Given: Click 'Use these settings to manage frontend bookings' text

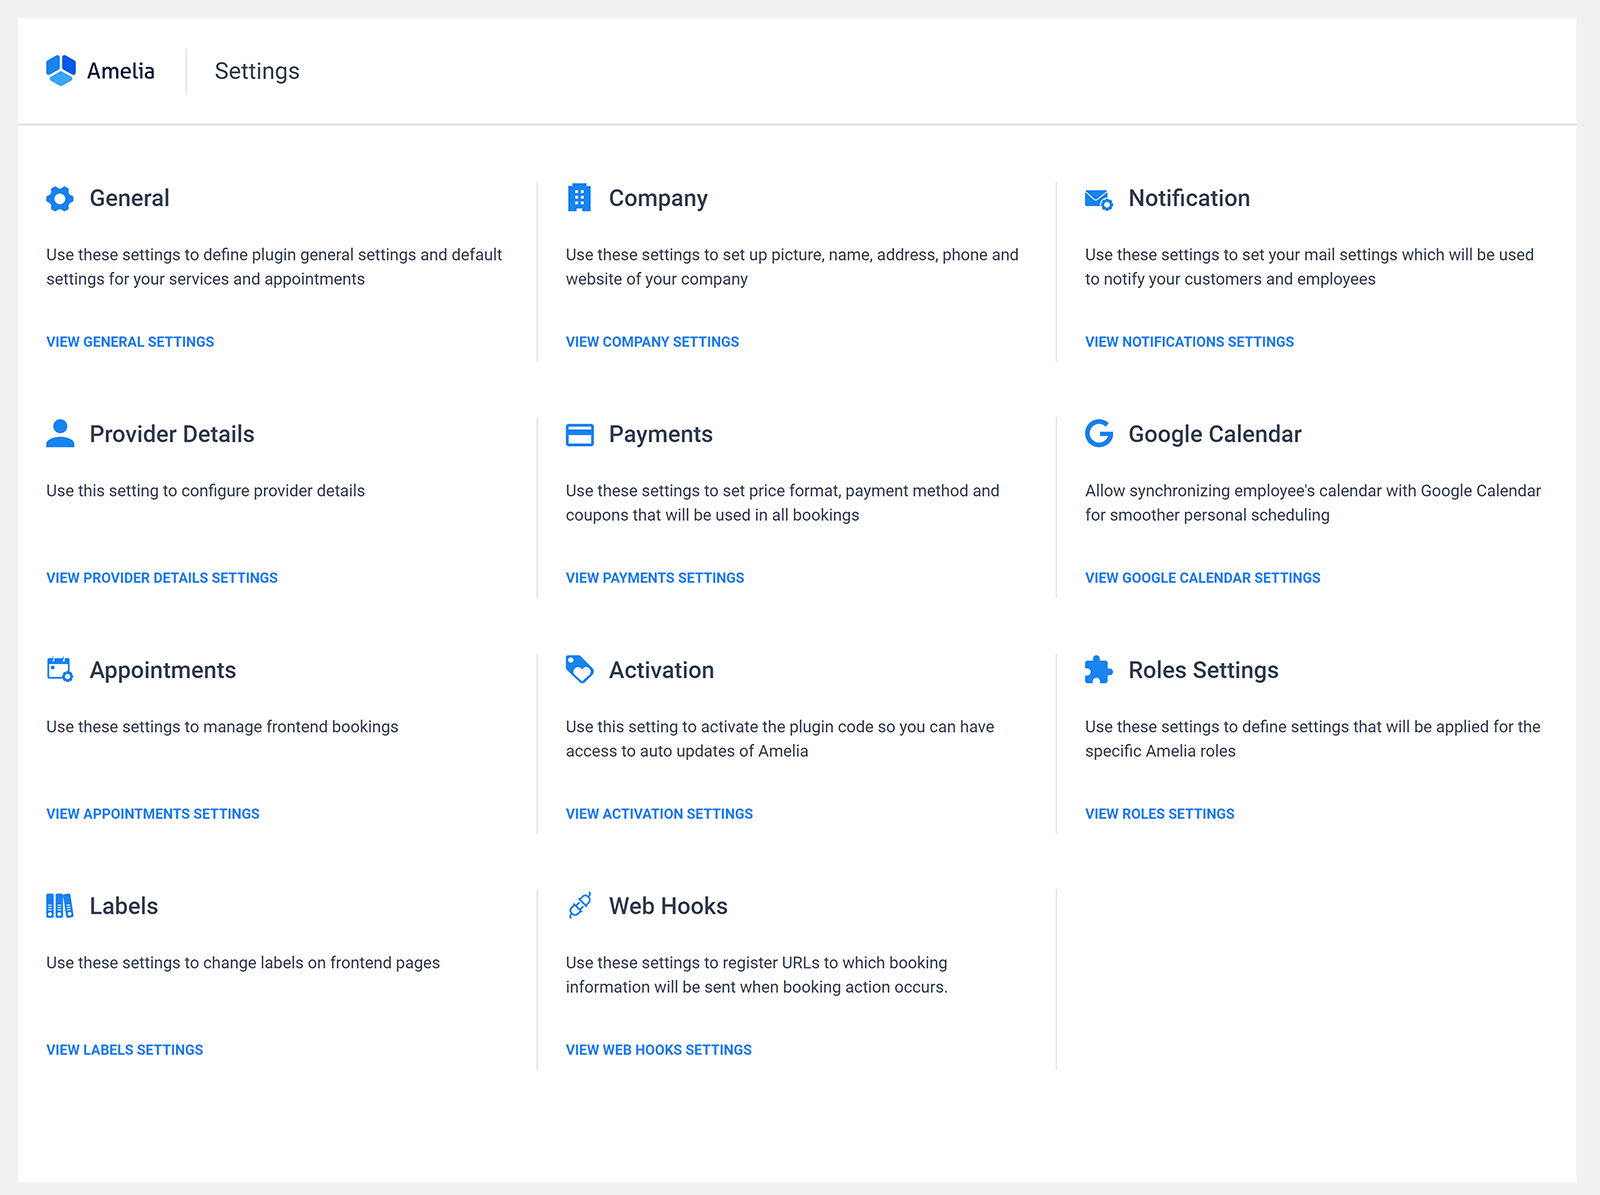Looking at the screenshot, I should click(x=222, y=727).
